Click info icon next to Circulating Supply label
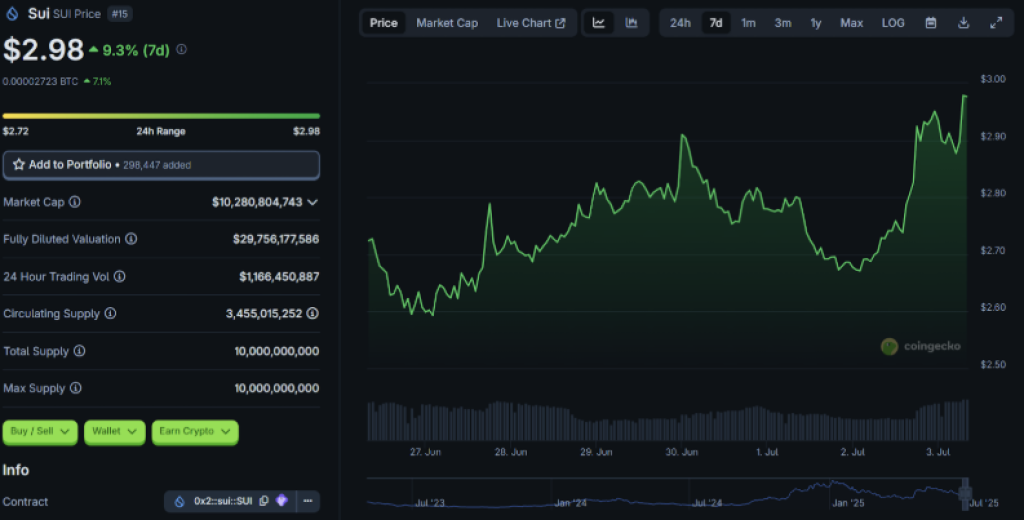This screenshot has width=1024, height=520. tap(110, 314)
